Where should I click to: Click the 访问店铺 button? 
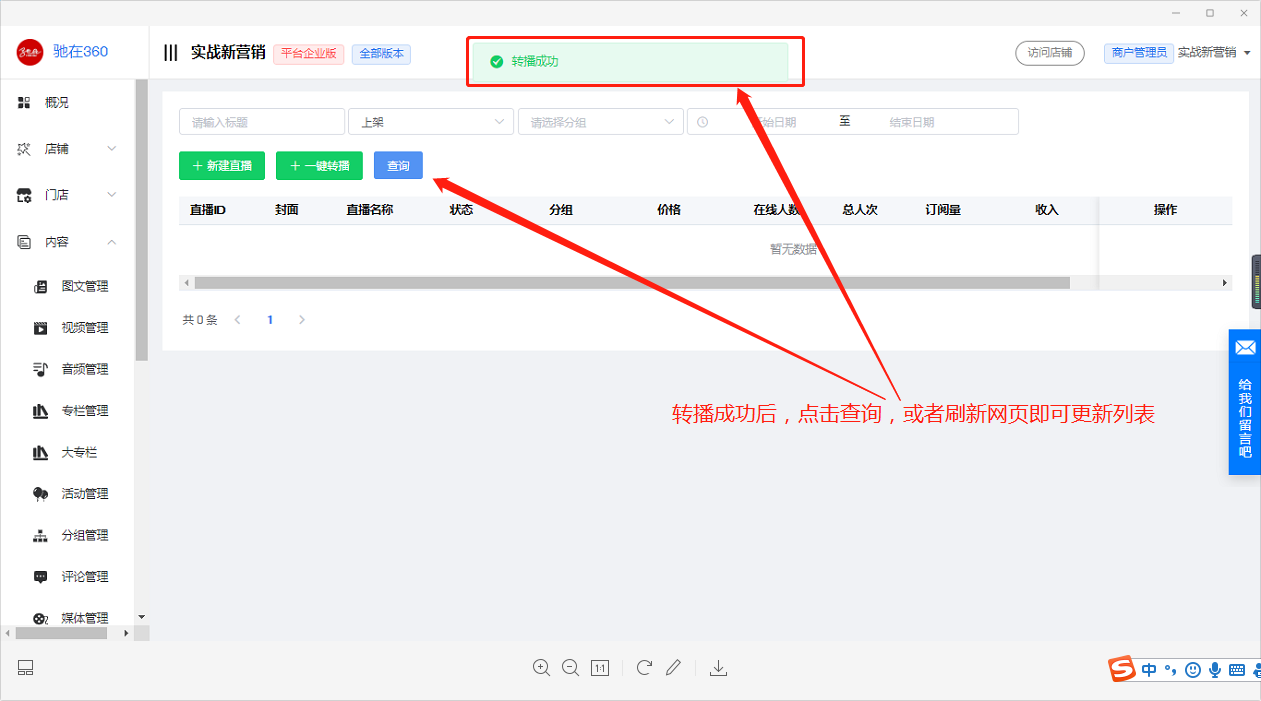1050,53
